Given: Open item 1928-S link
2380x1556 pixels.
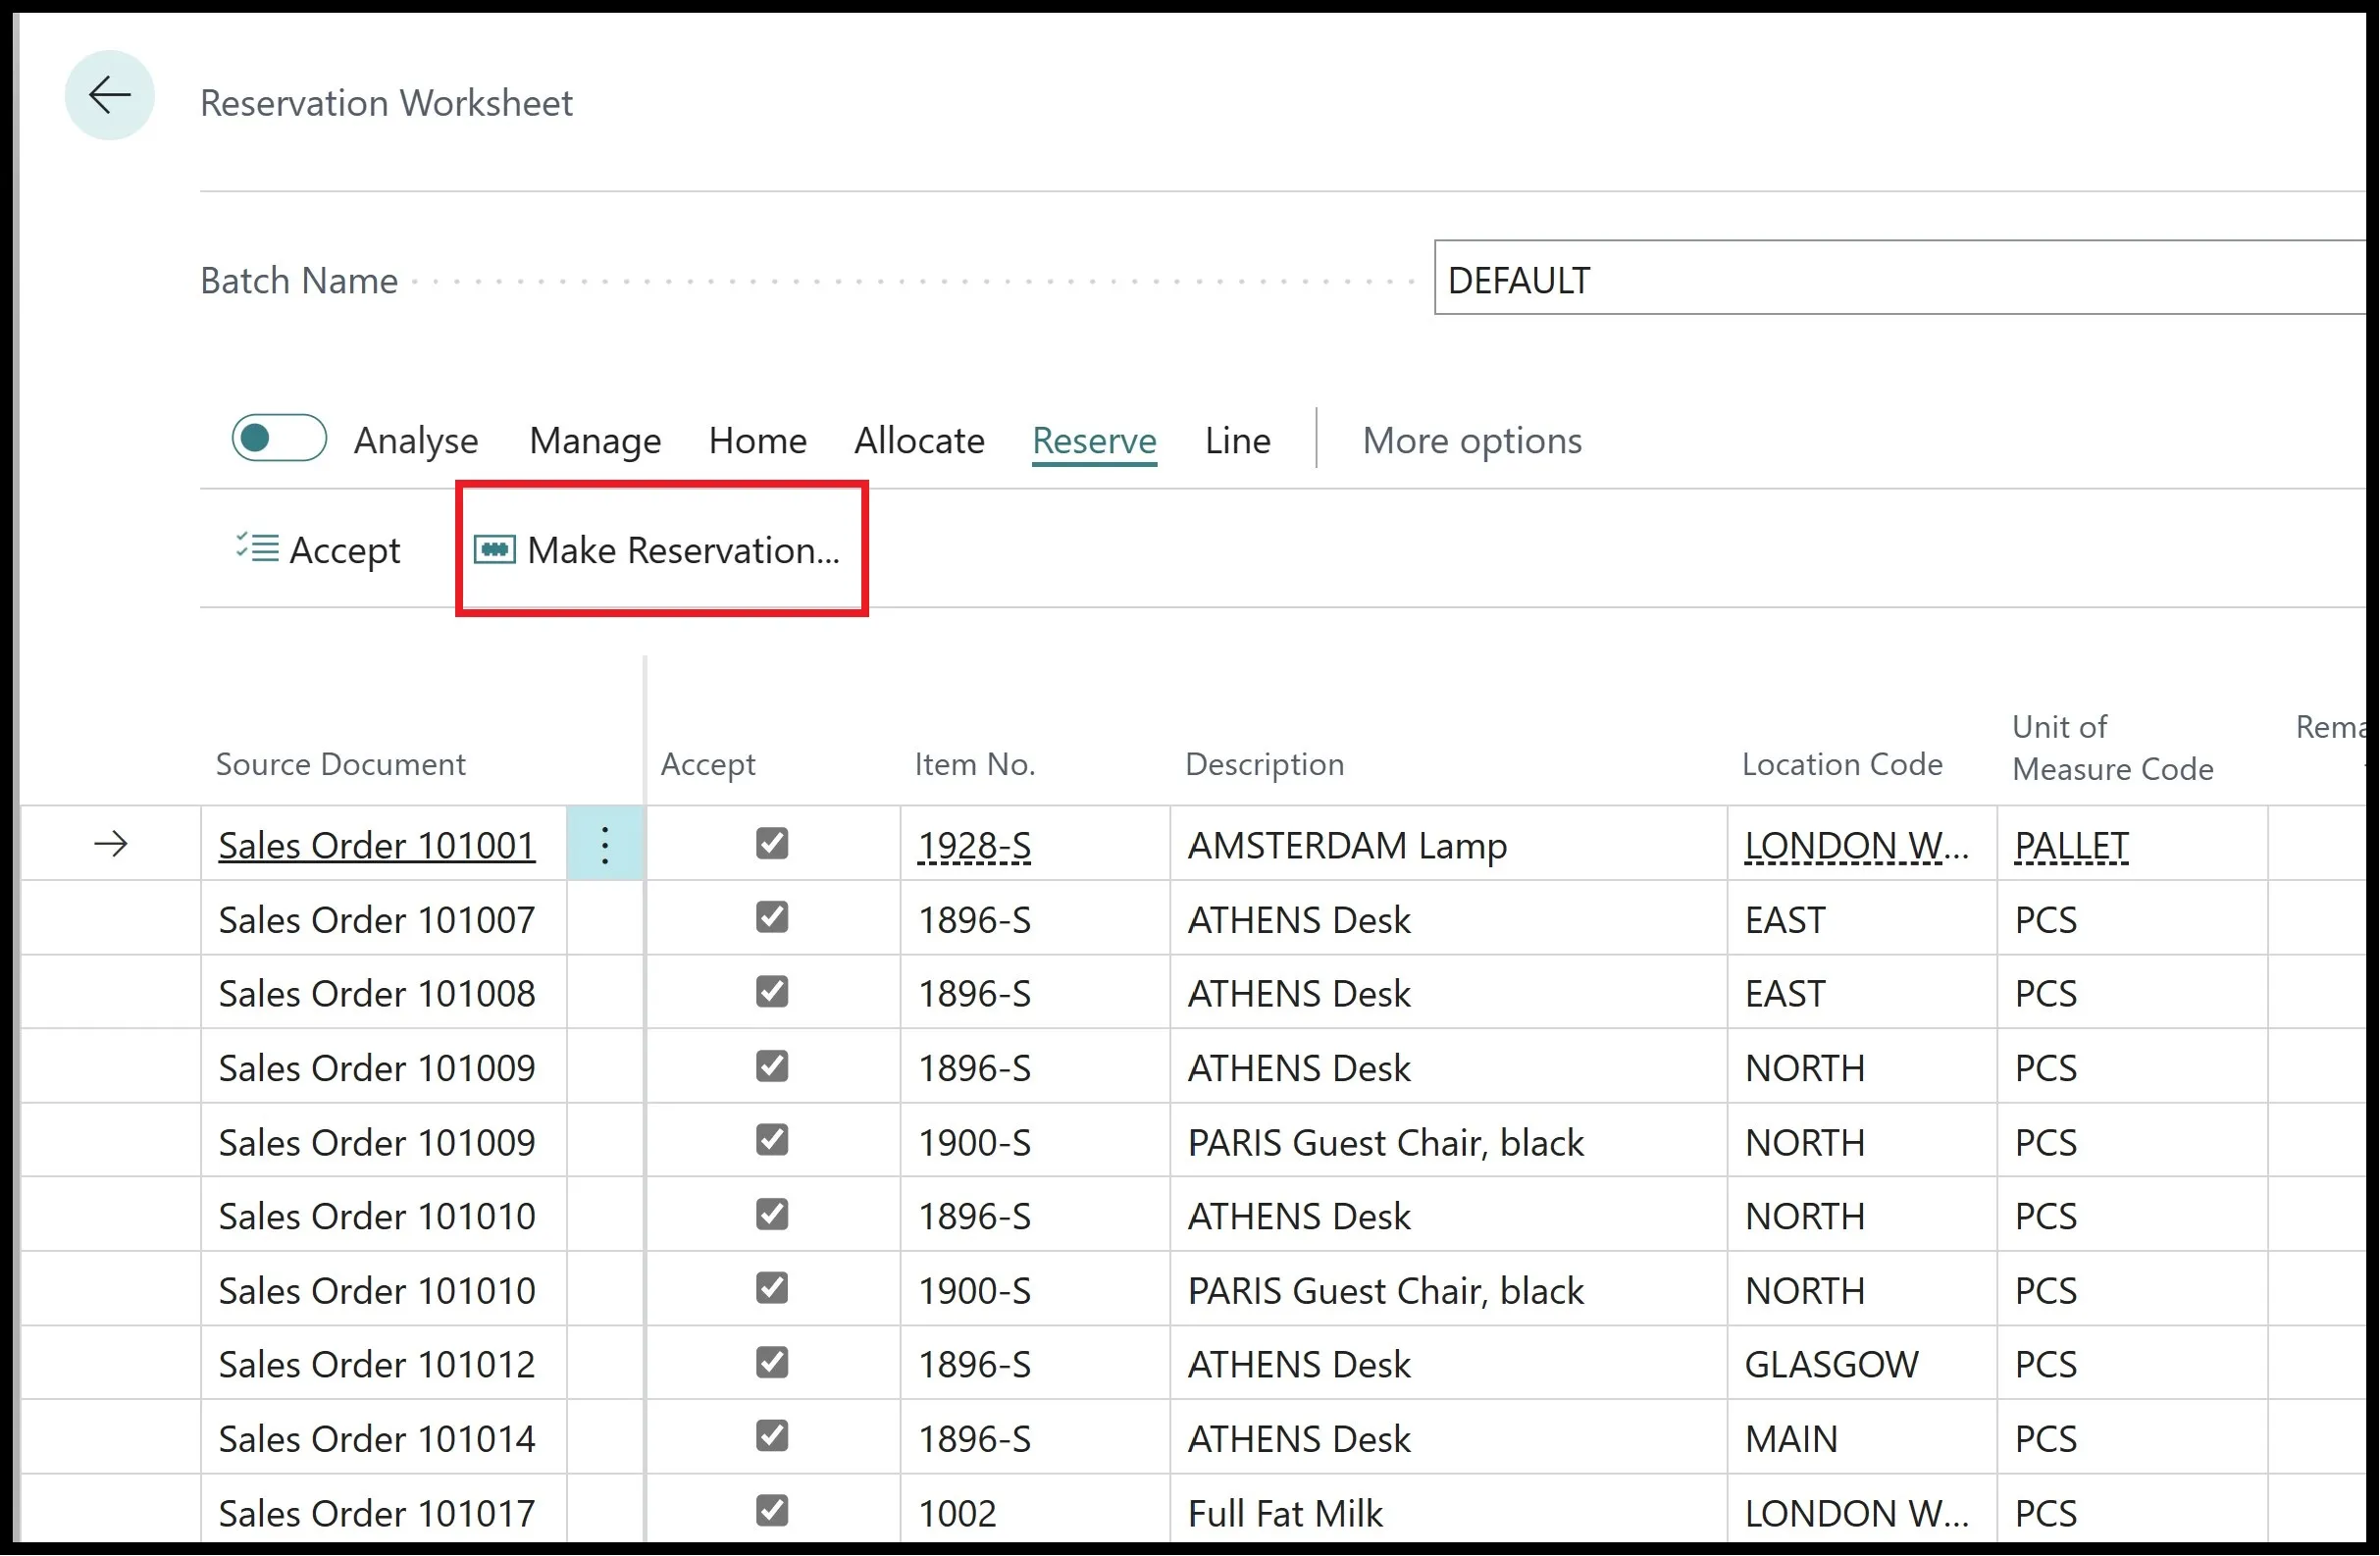Looking at the screenshot, I should click(x=974, y=845).
